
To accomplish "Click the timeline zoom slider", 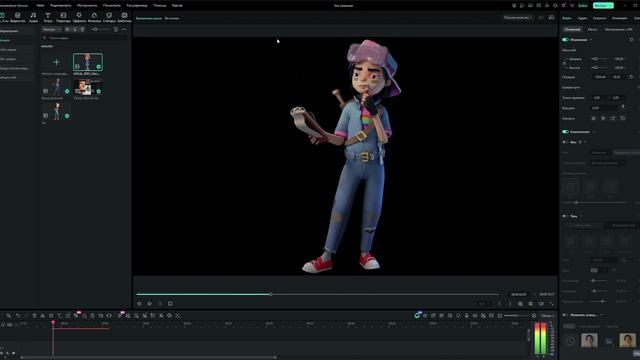I will 516,316.
